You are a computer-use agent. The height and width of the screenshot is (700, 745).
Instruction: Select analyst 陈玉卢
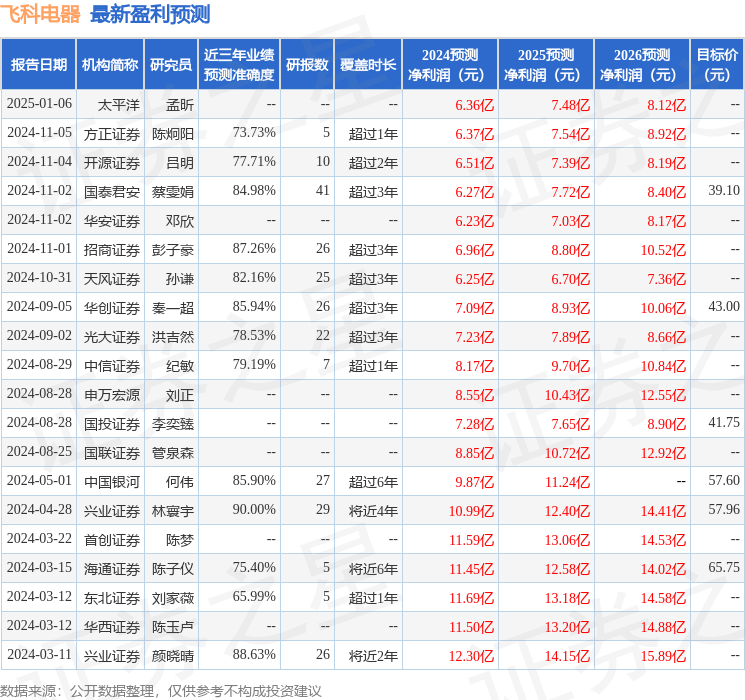(x=173, y=627)
